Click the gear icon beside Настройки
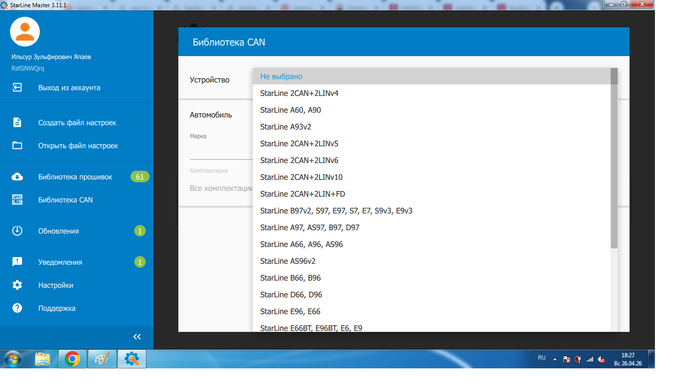Viewport: 700px width, 388px height. (x=17, y=285)
